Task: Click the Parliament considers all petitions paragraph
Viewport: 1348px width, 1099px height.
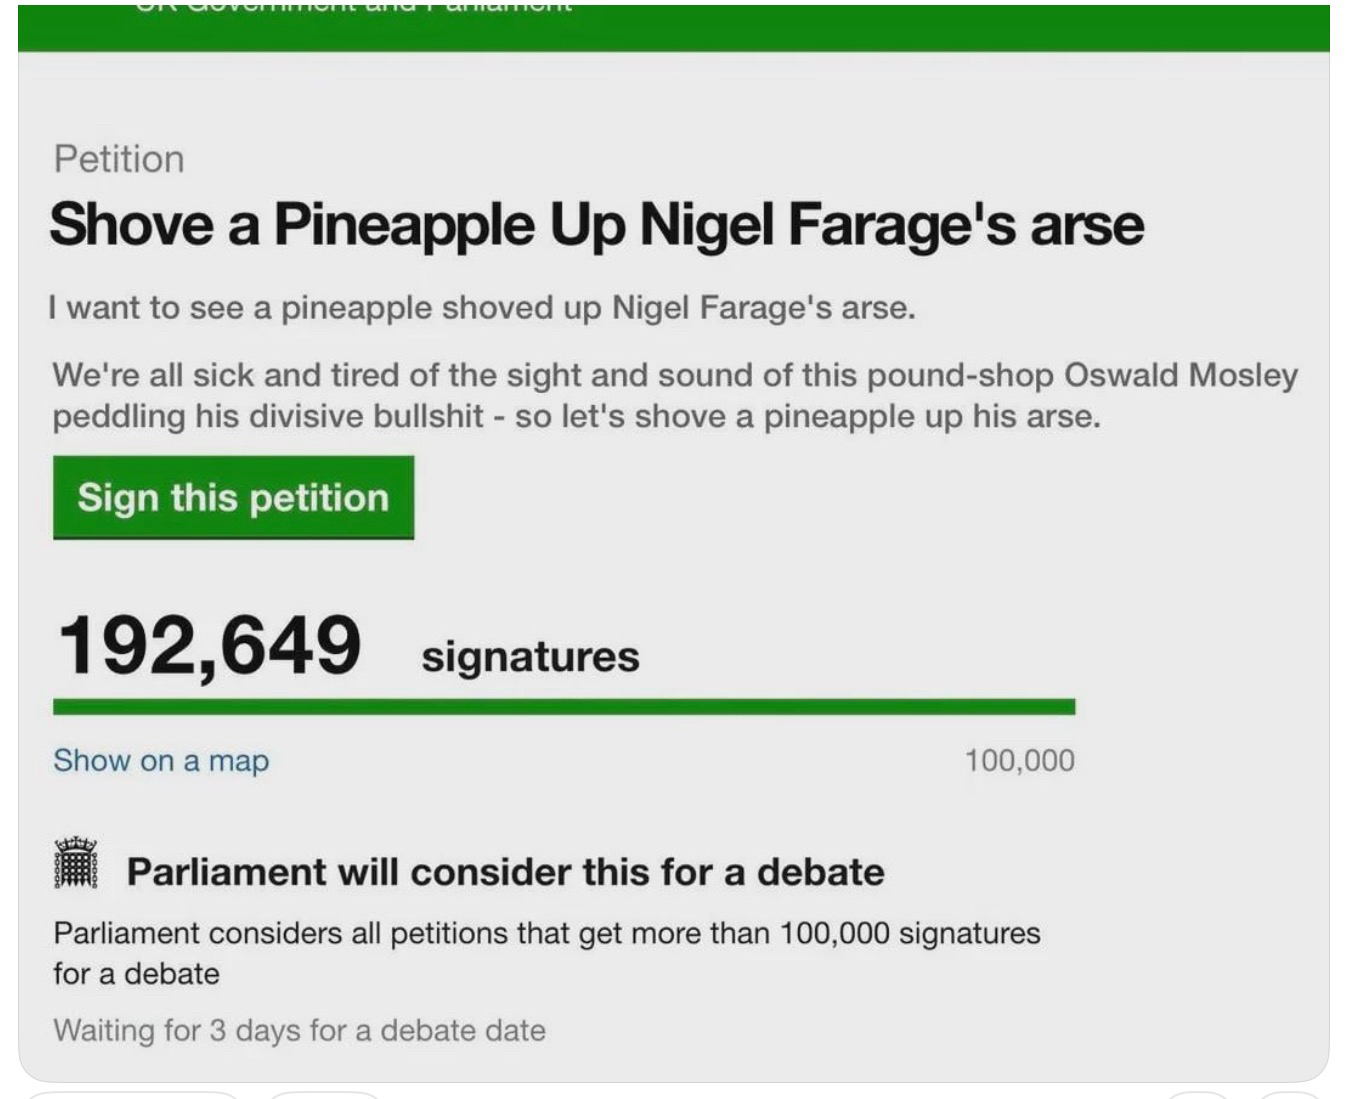Action: (547, 953)
